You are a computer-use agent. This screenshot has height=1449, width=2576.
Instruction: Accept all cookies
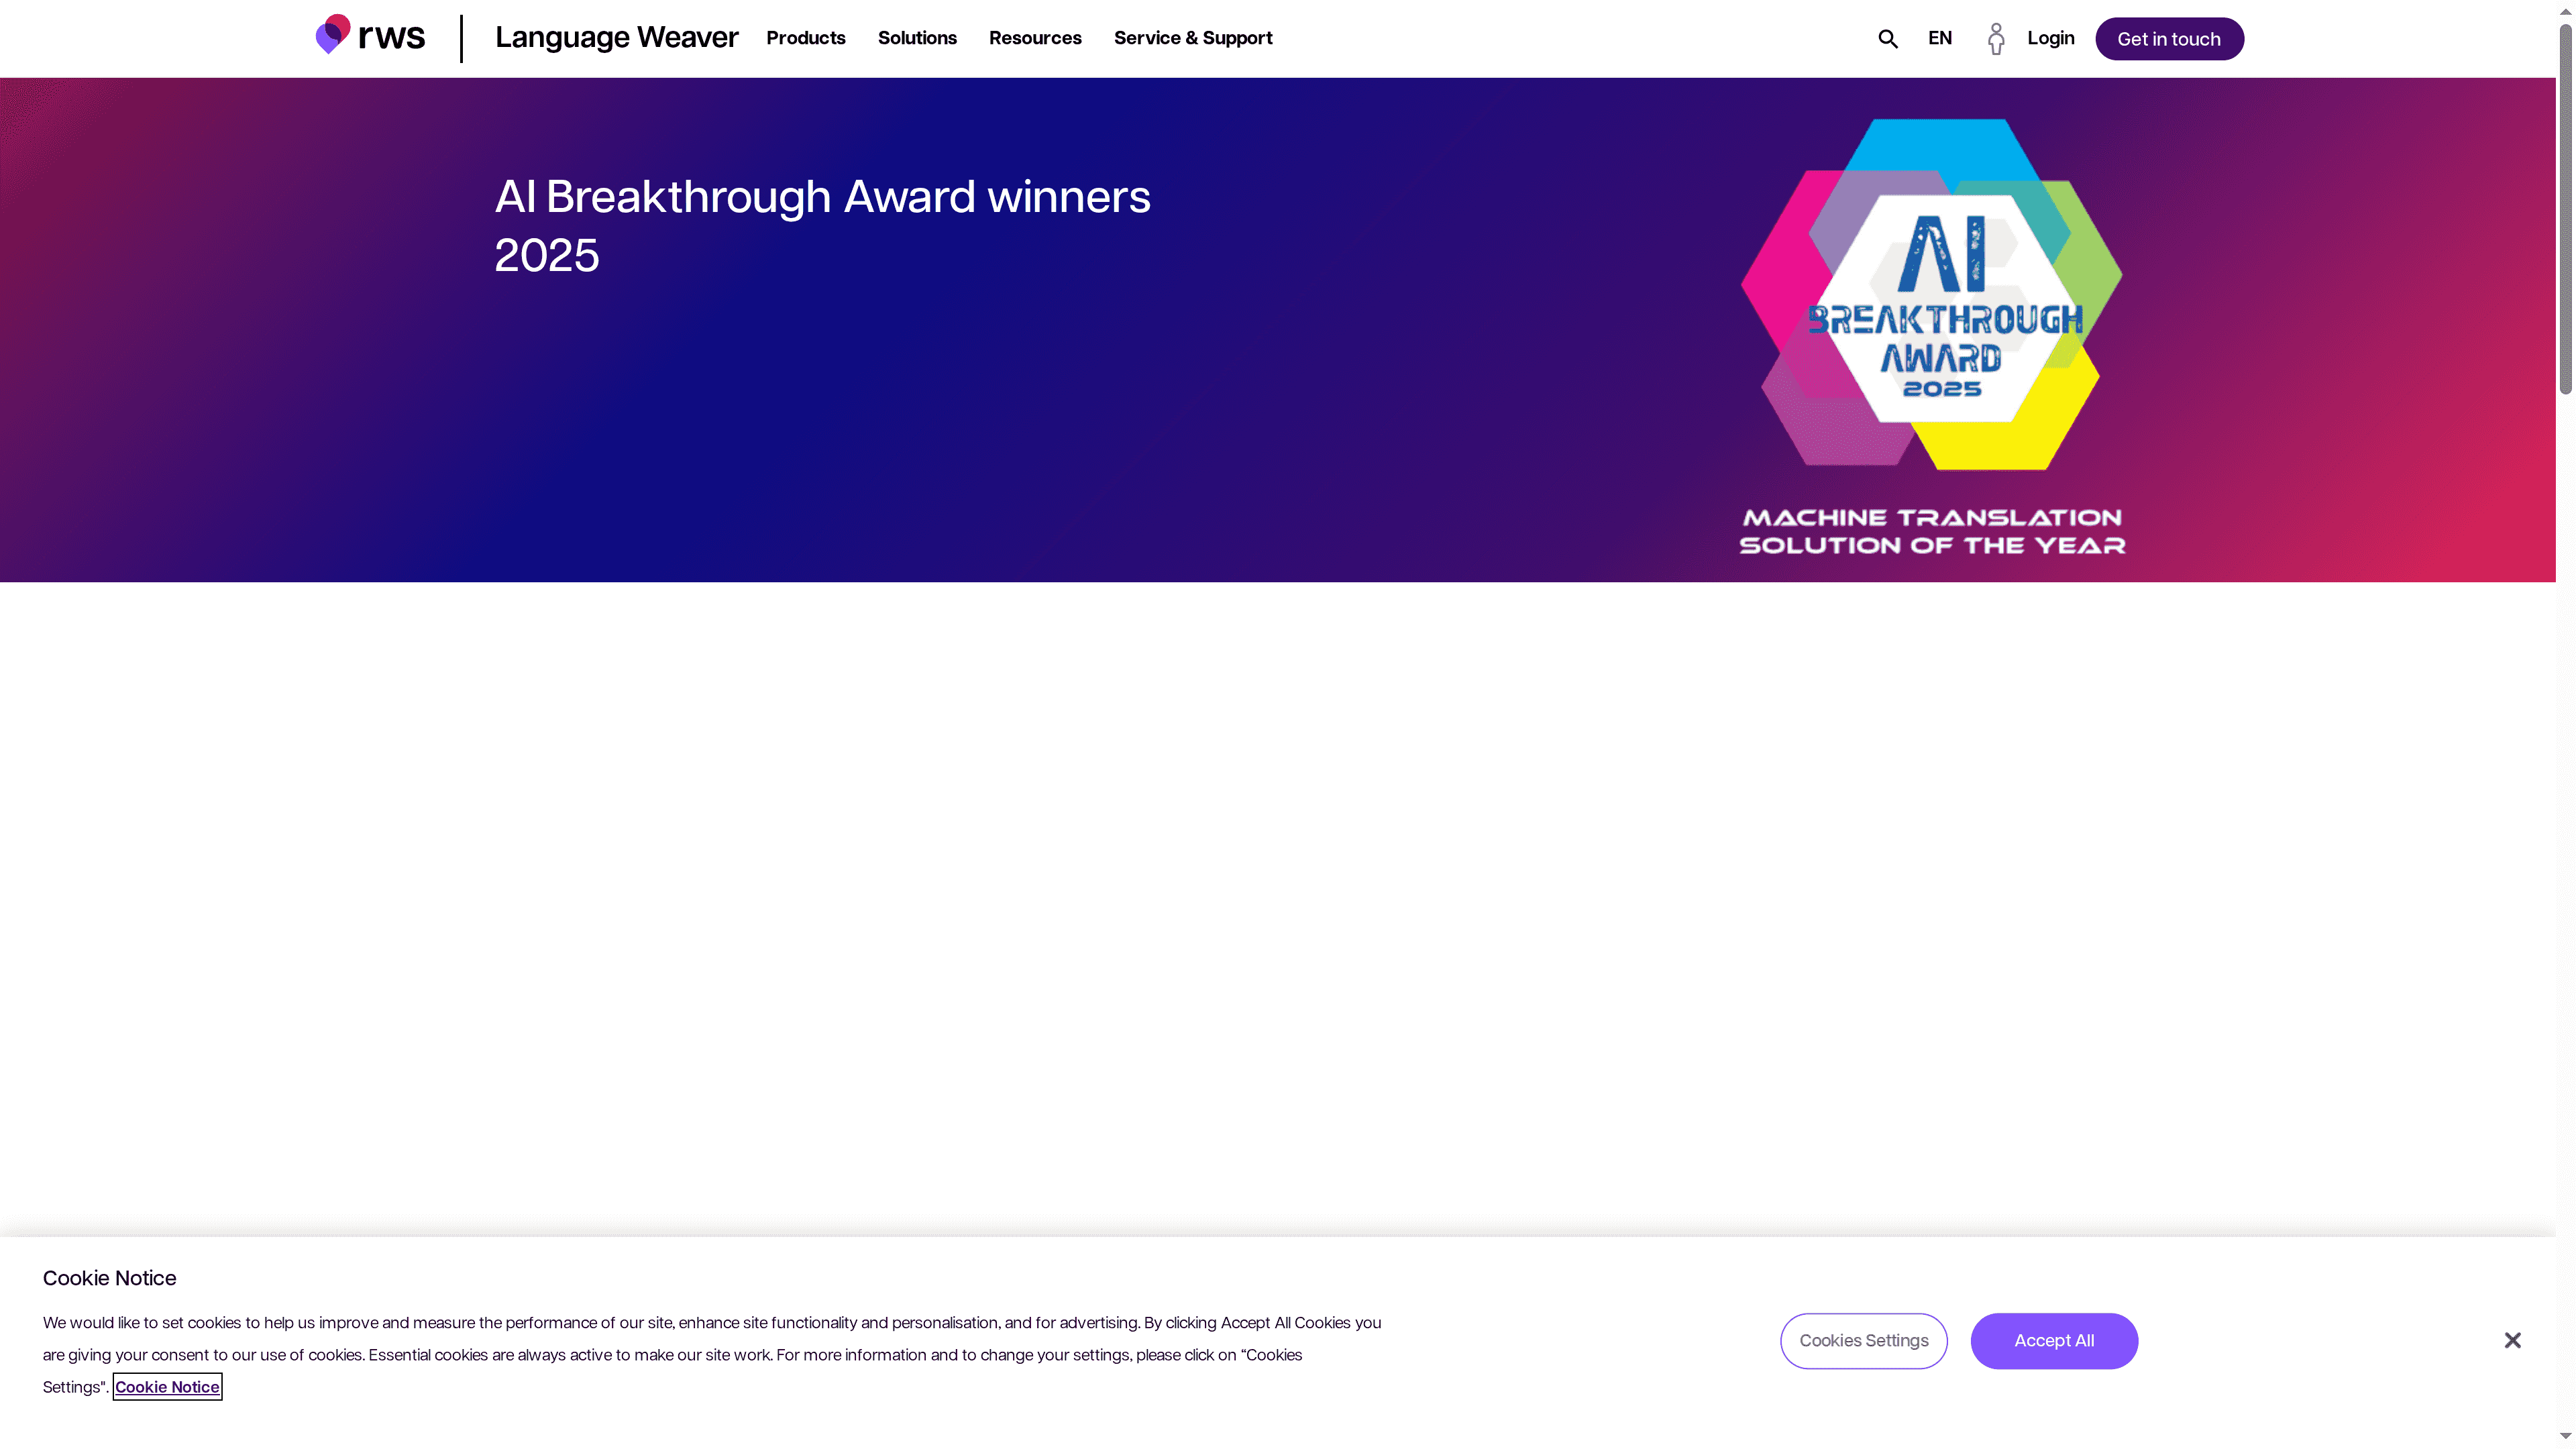pyautogui.click(x=2054, y=1340)
